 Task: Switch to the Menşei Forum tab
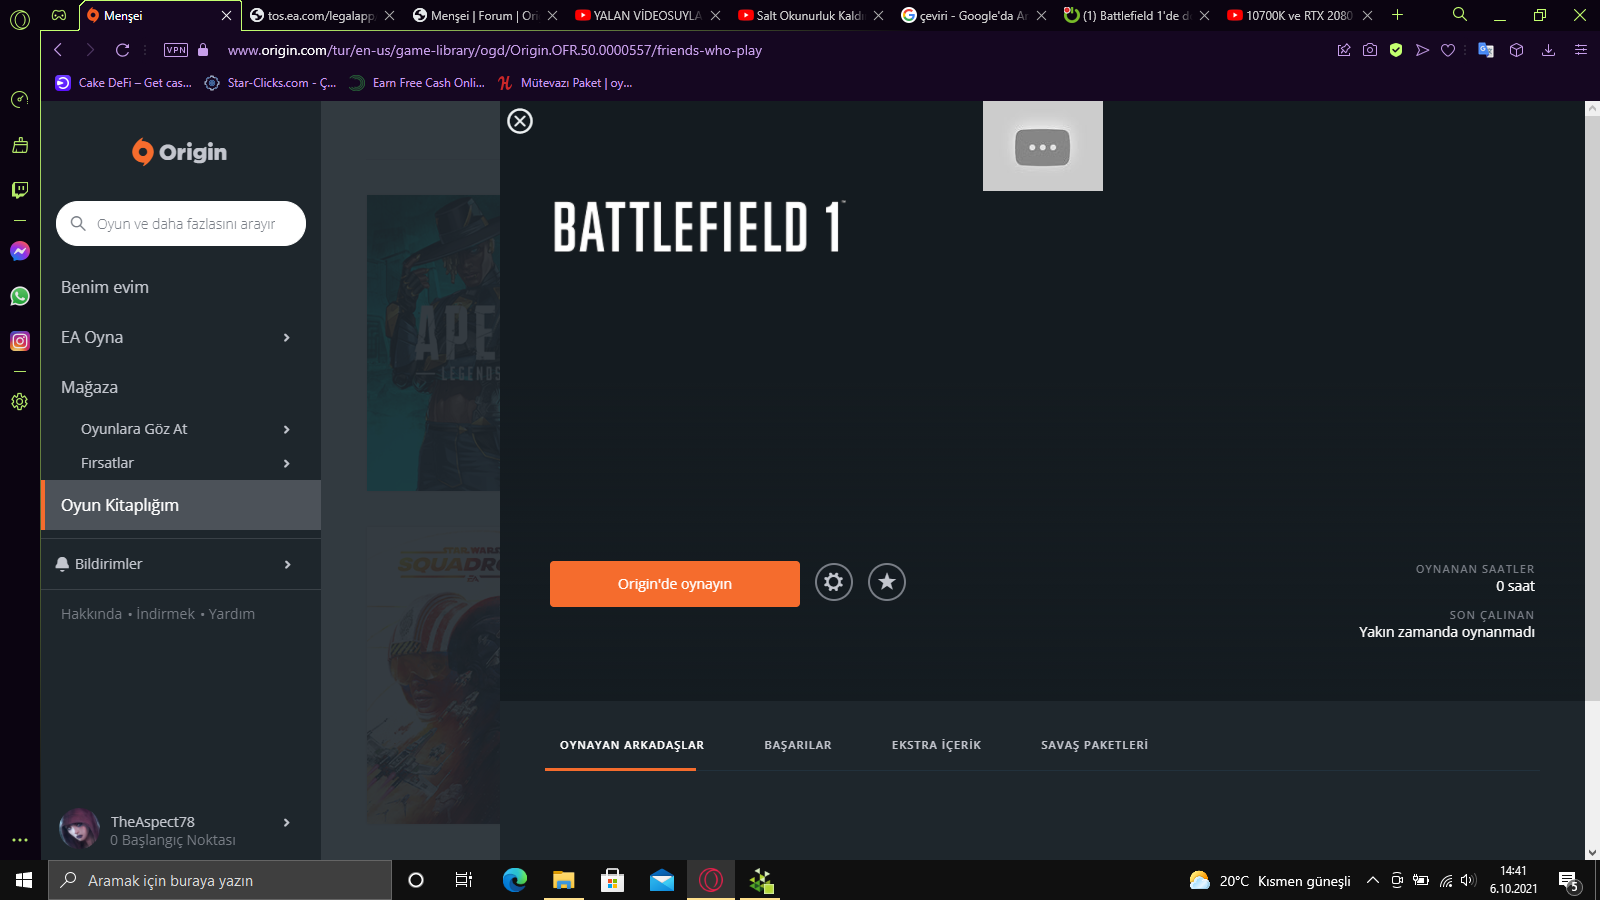point(484,16)
